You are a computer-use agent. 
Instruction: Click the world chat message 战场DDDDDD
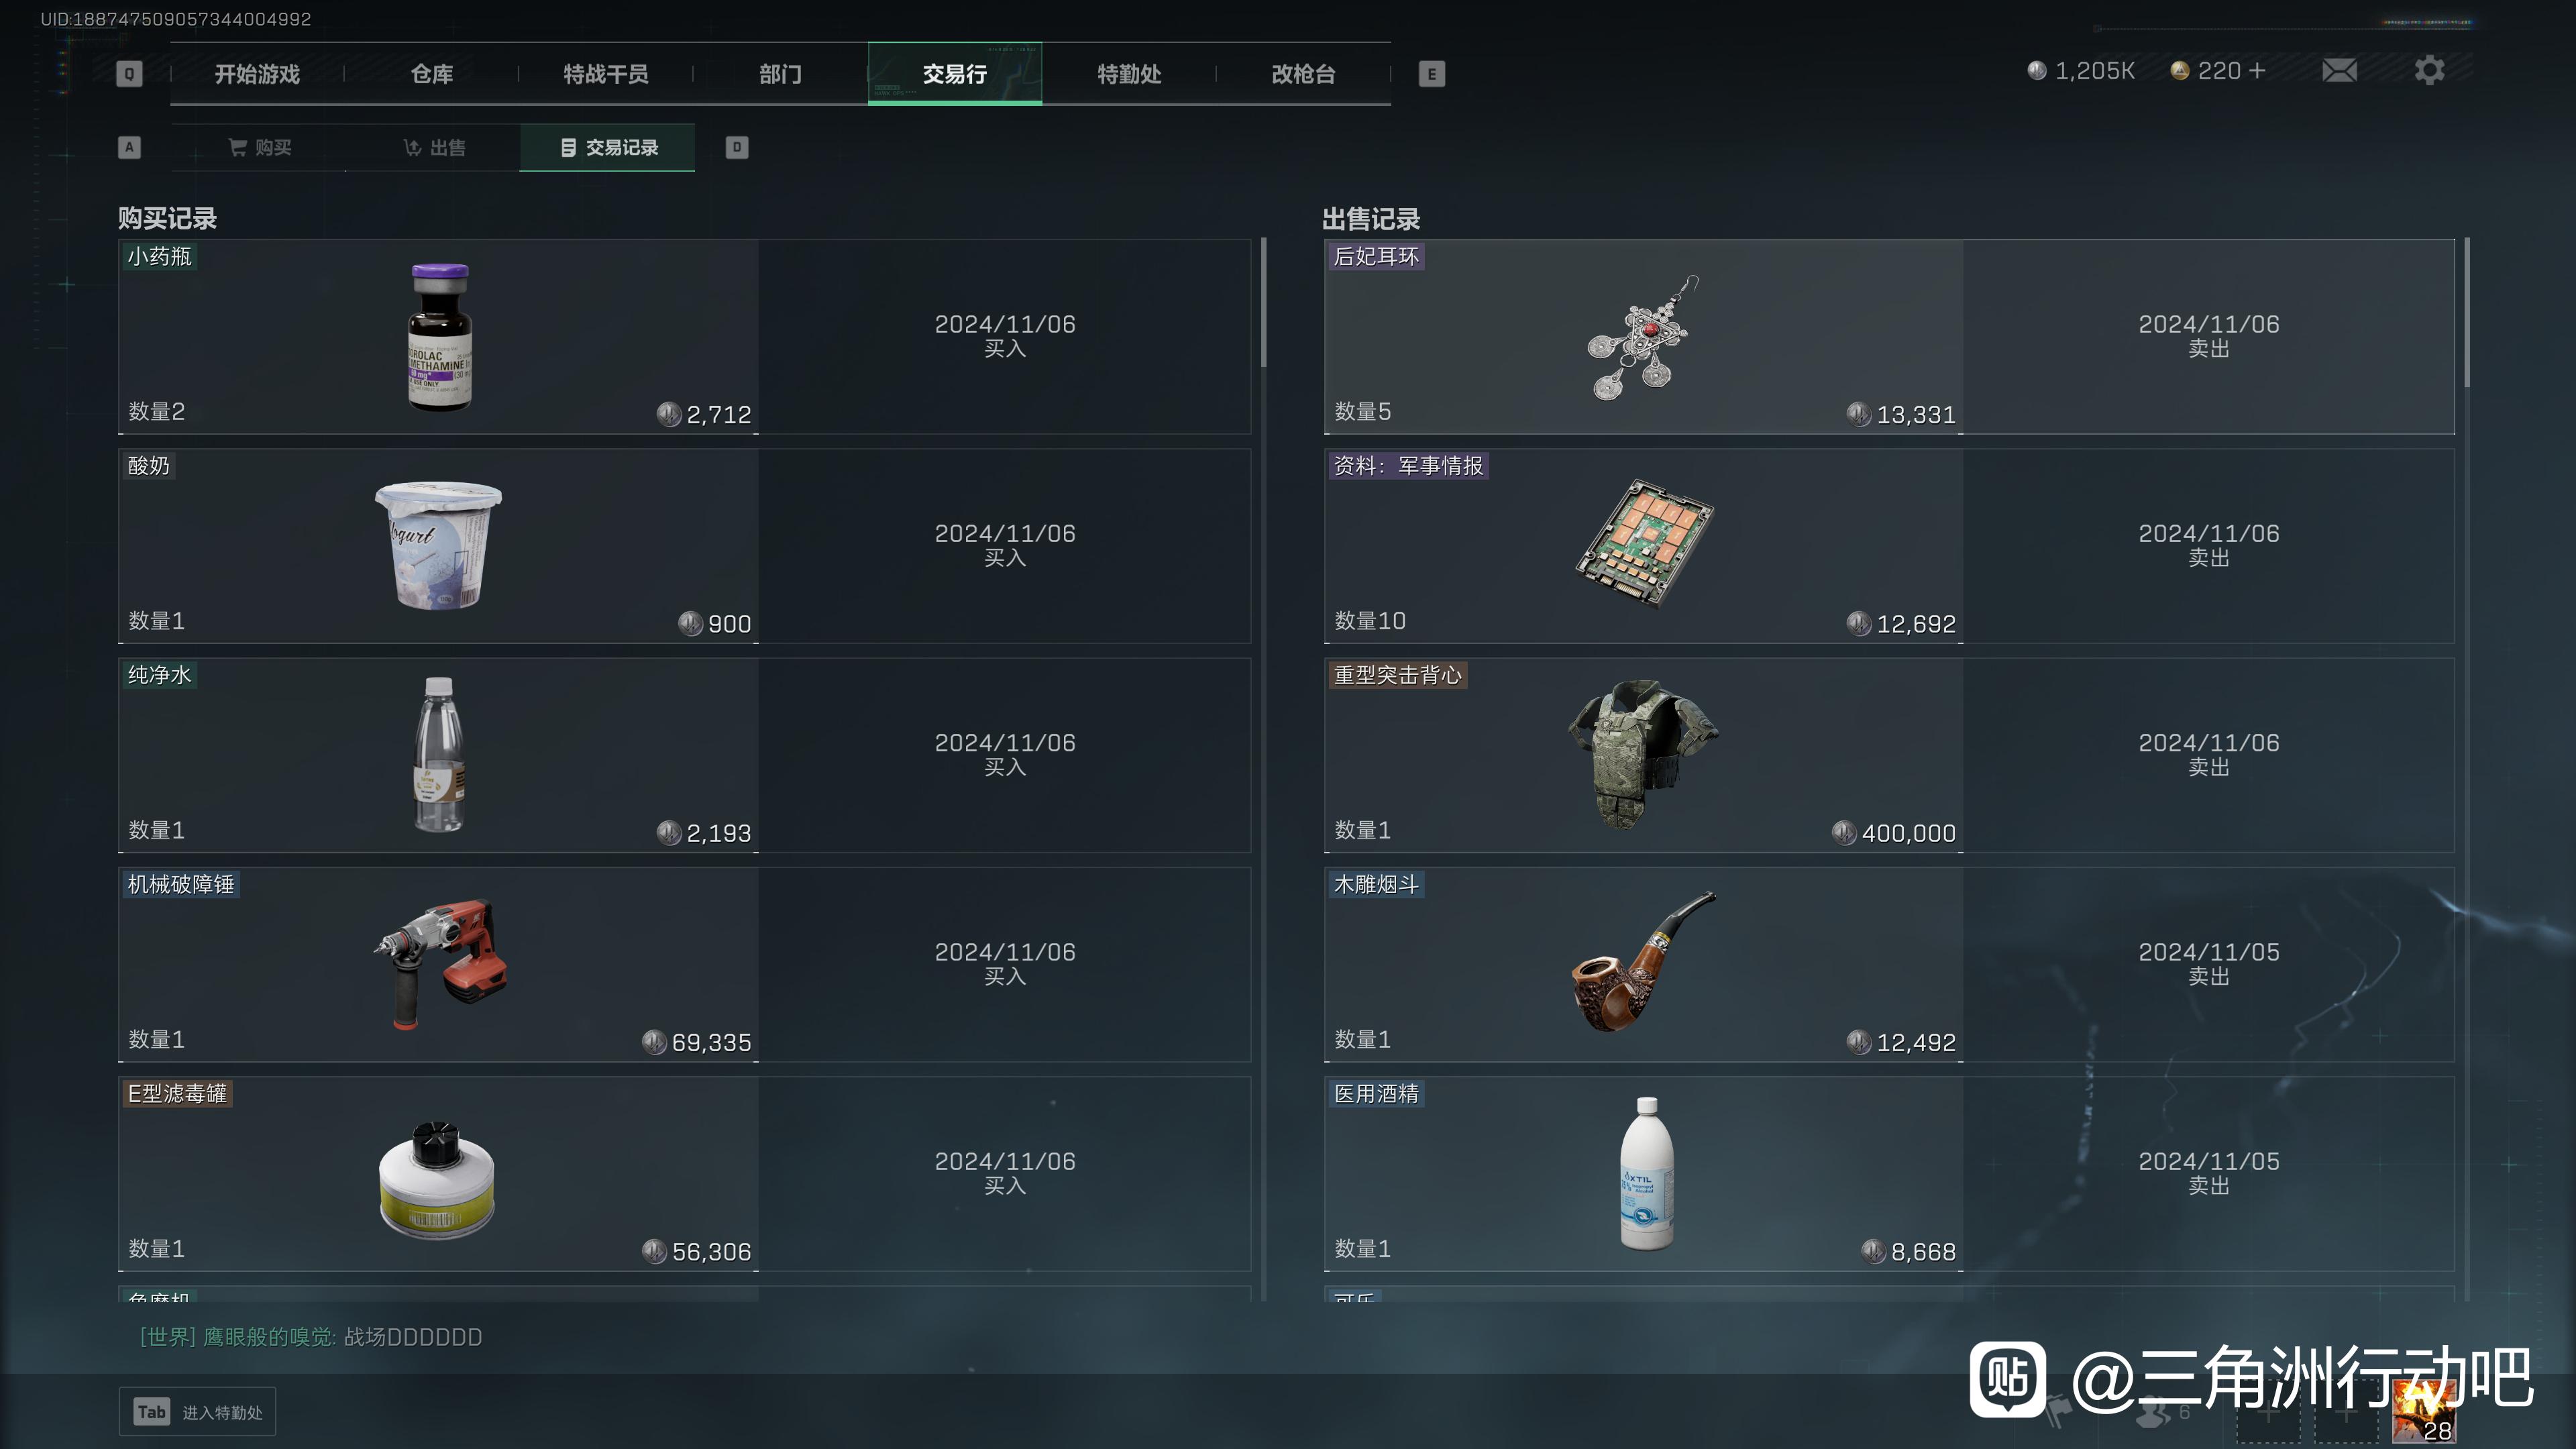[413, 1337]
